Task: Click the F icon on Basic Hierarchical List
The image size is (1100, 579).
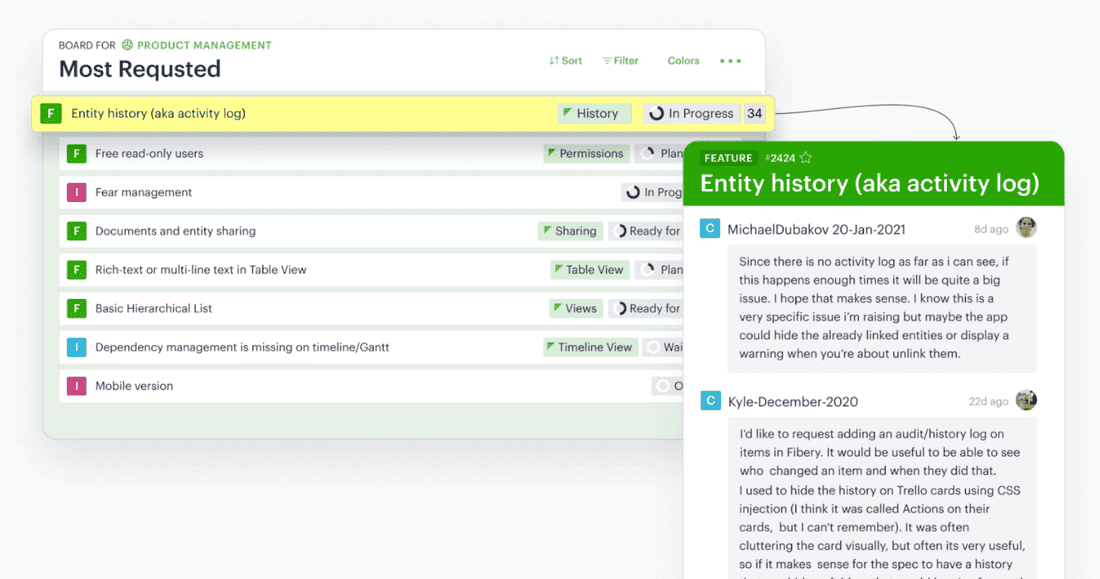Action: pos(77,308)
